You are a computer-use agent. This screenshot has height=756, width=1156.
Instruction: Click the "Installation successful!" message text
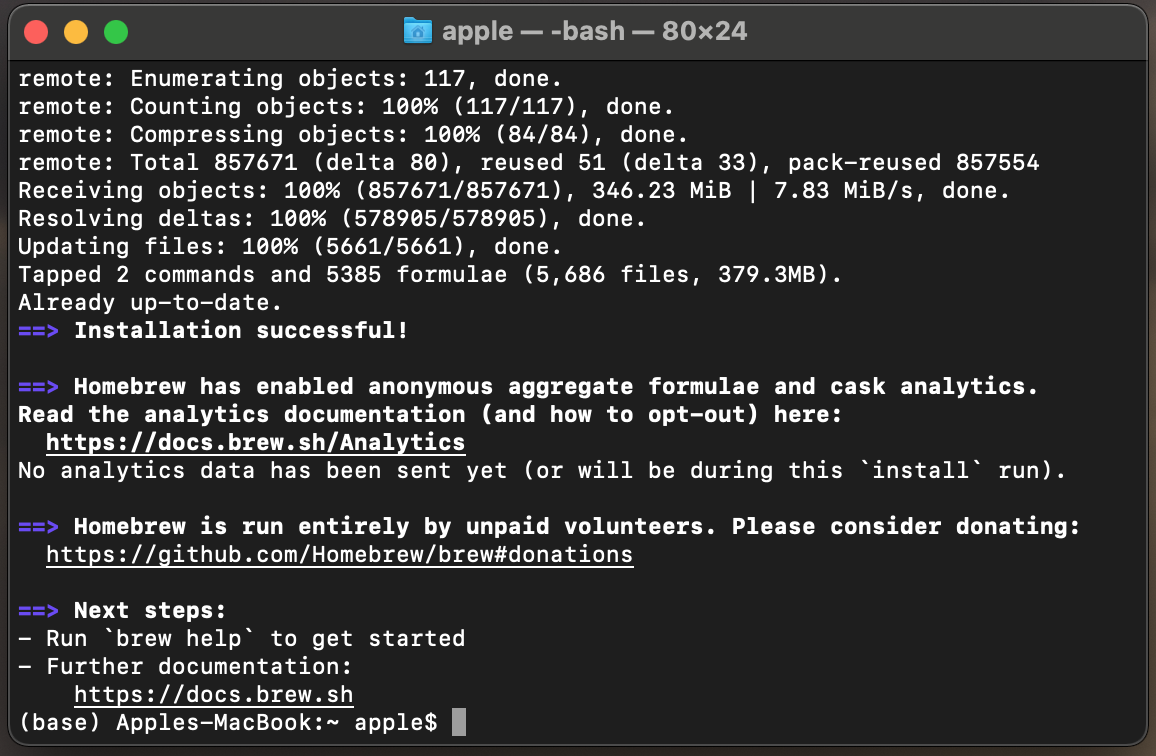[x=241, y=331]
